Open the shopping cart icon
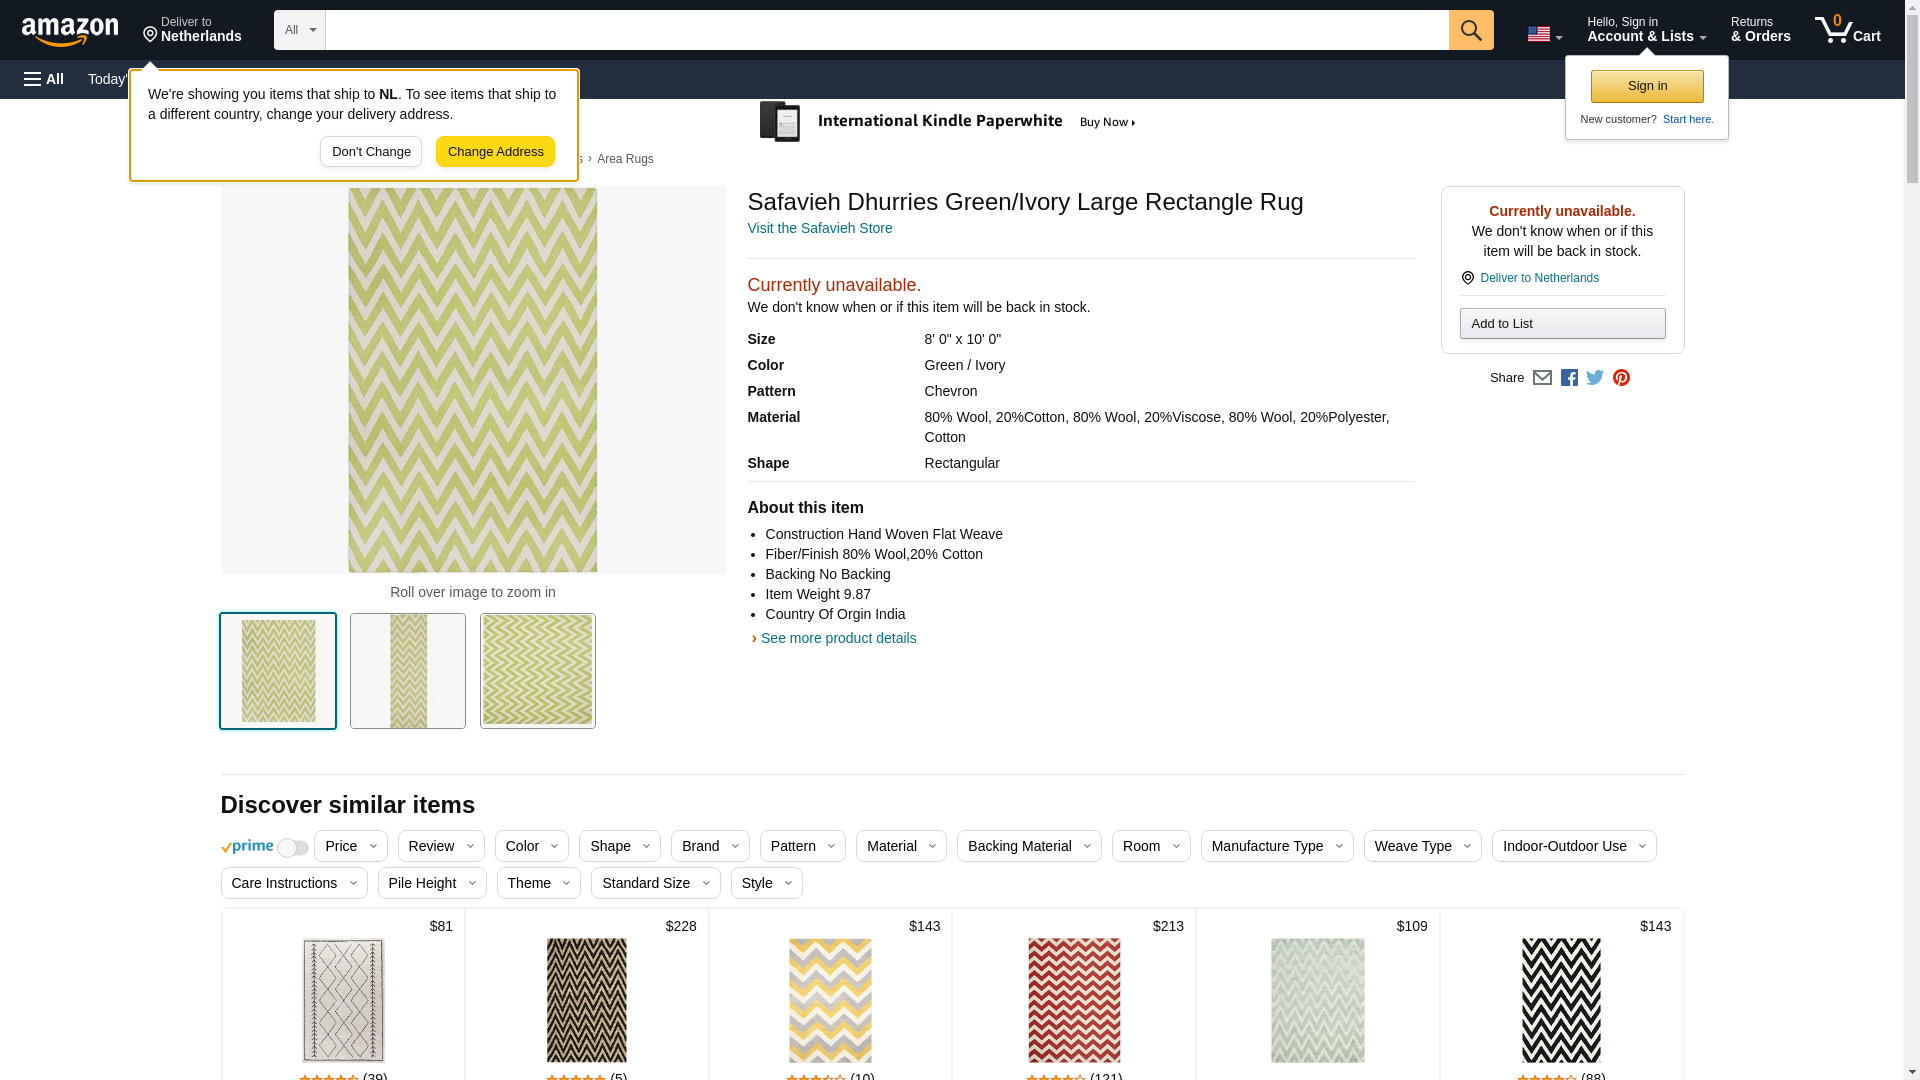 (1846, 30)
